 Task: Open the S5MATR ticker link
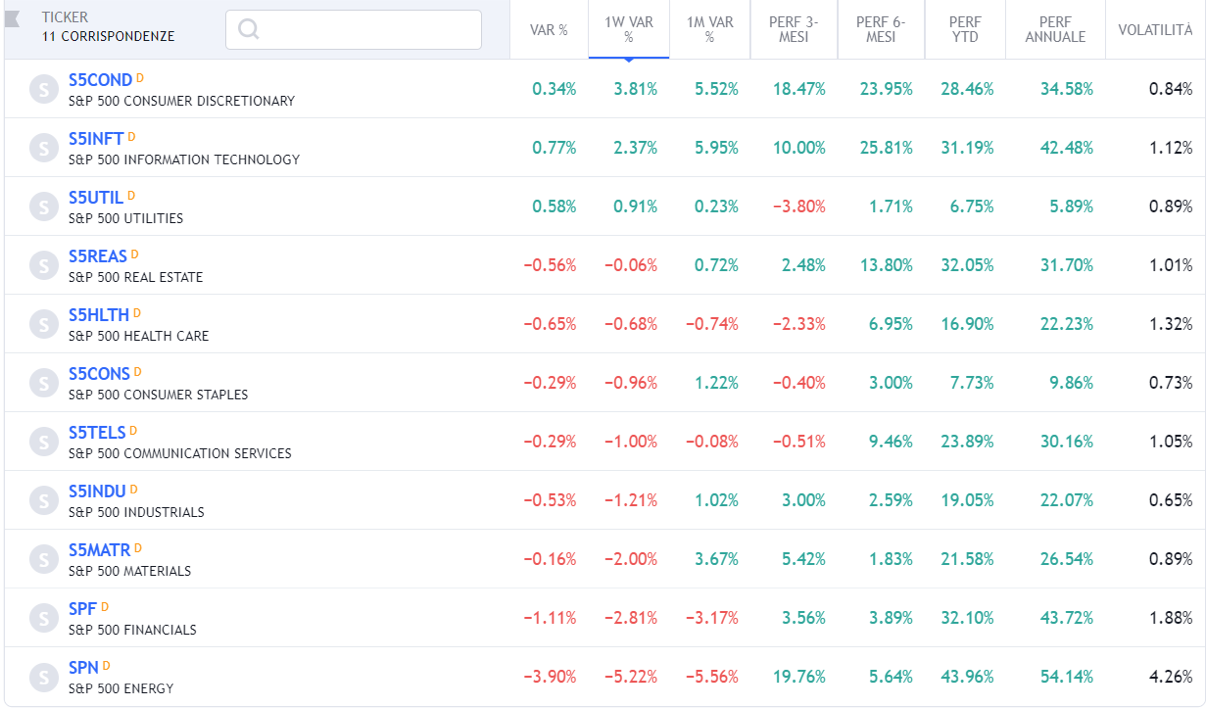(x=99, y=550)
